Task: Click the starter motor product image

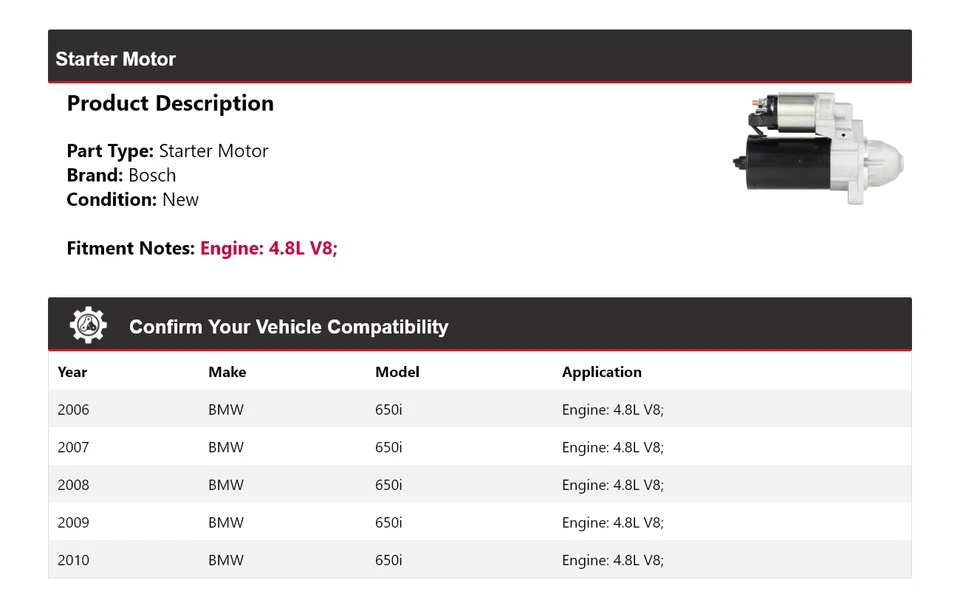Action: 817,149
